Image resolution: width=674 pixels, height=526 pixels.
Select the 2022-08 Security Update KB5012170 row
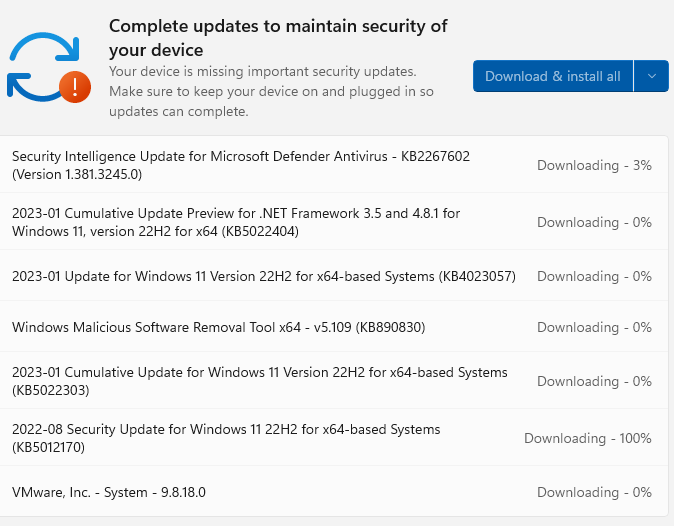(x=226, y=438)
